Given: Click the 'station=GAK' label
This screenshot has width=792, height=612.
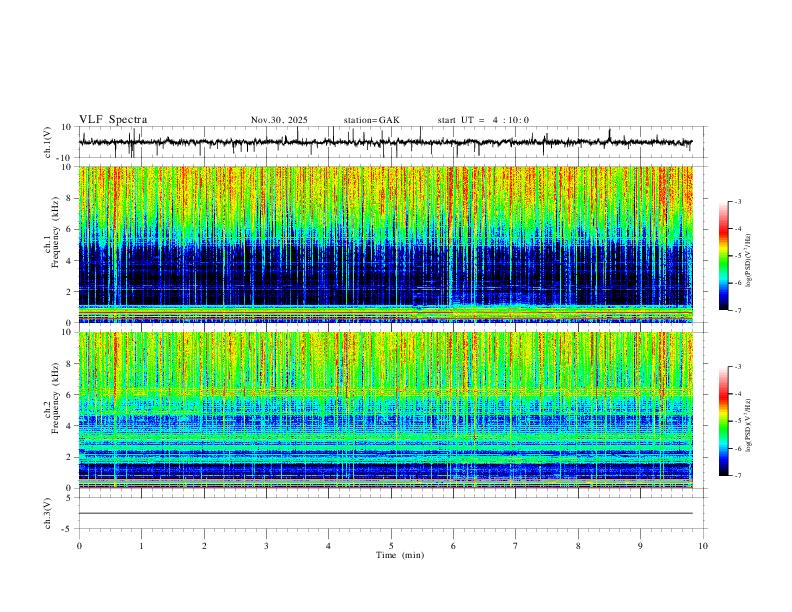Looking at the screenshot, I should 371,120.
